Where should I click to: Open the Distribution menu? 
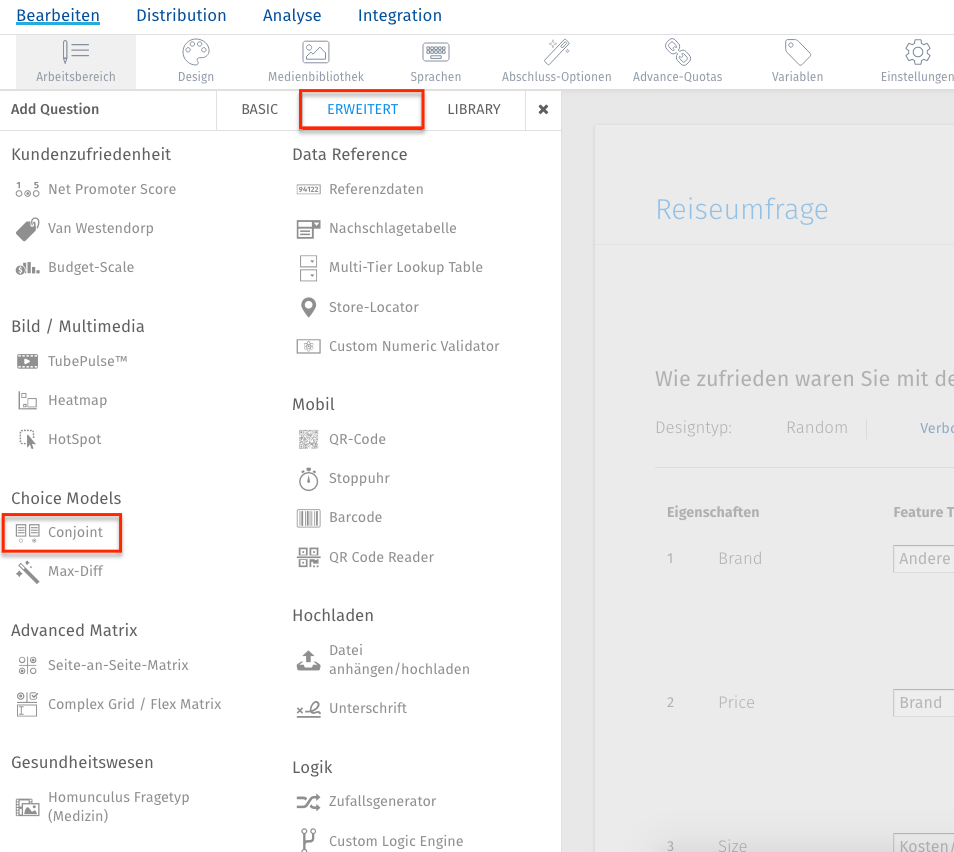[x=181, y=15]
